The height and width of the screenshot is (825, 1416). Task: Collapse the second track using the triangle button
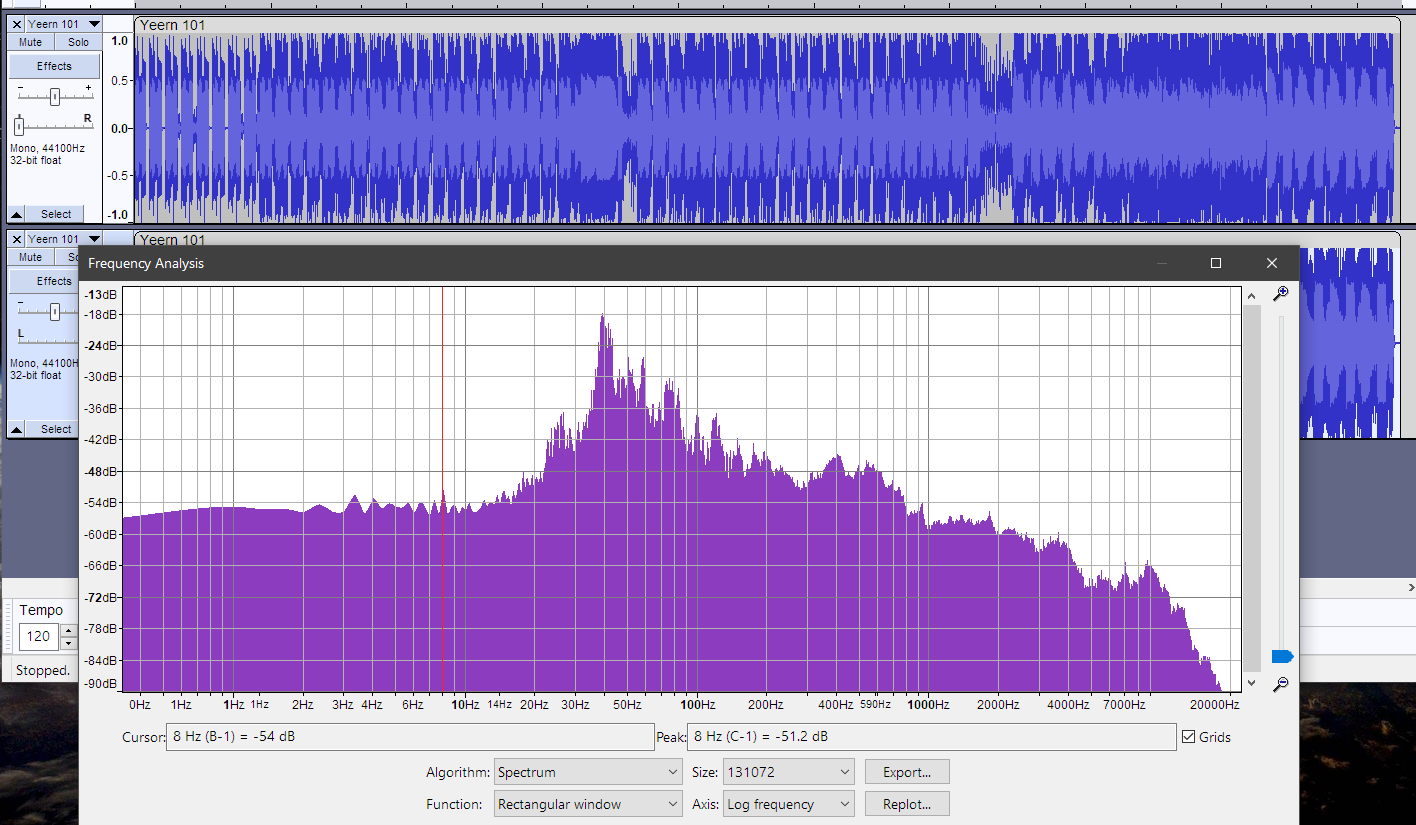pos(17,429)
